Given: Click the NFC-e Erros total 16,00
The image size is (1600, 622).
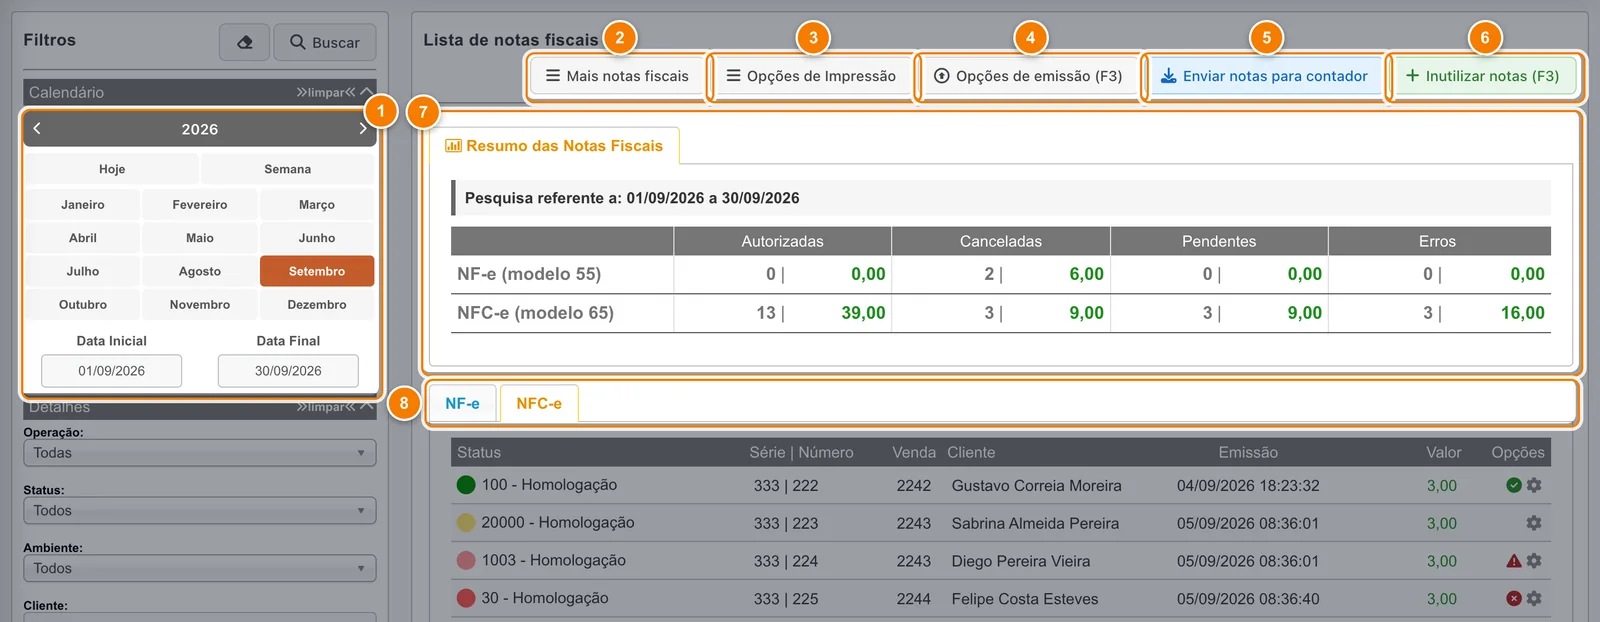Looking at the screenshot, I should tap(1523, 313).
